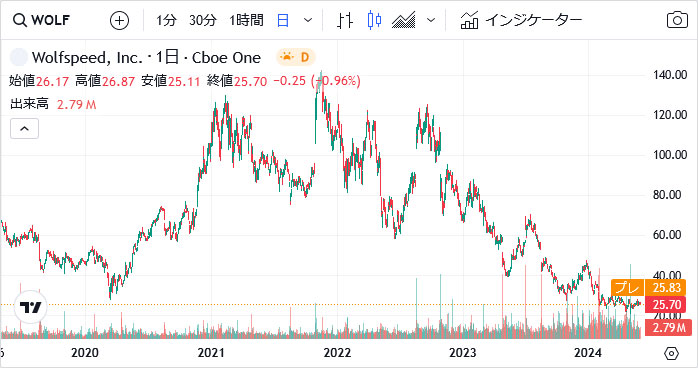698x368 pixels.
Task: Click the 高値 26.87 high value
Action: coord(105,81)
